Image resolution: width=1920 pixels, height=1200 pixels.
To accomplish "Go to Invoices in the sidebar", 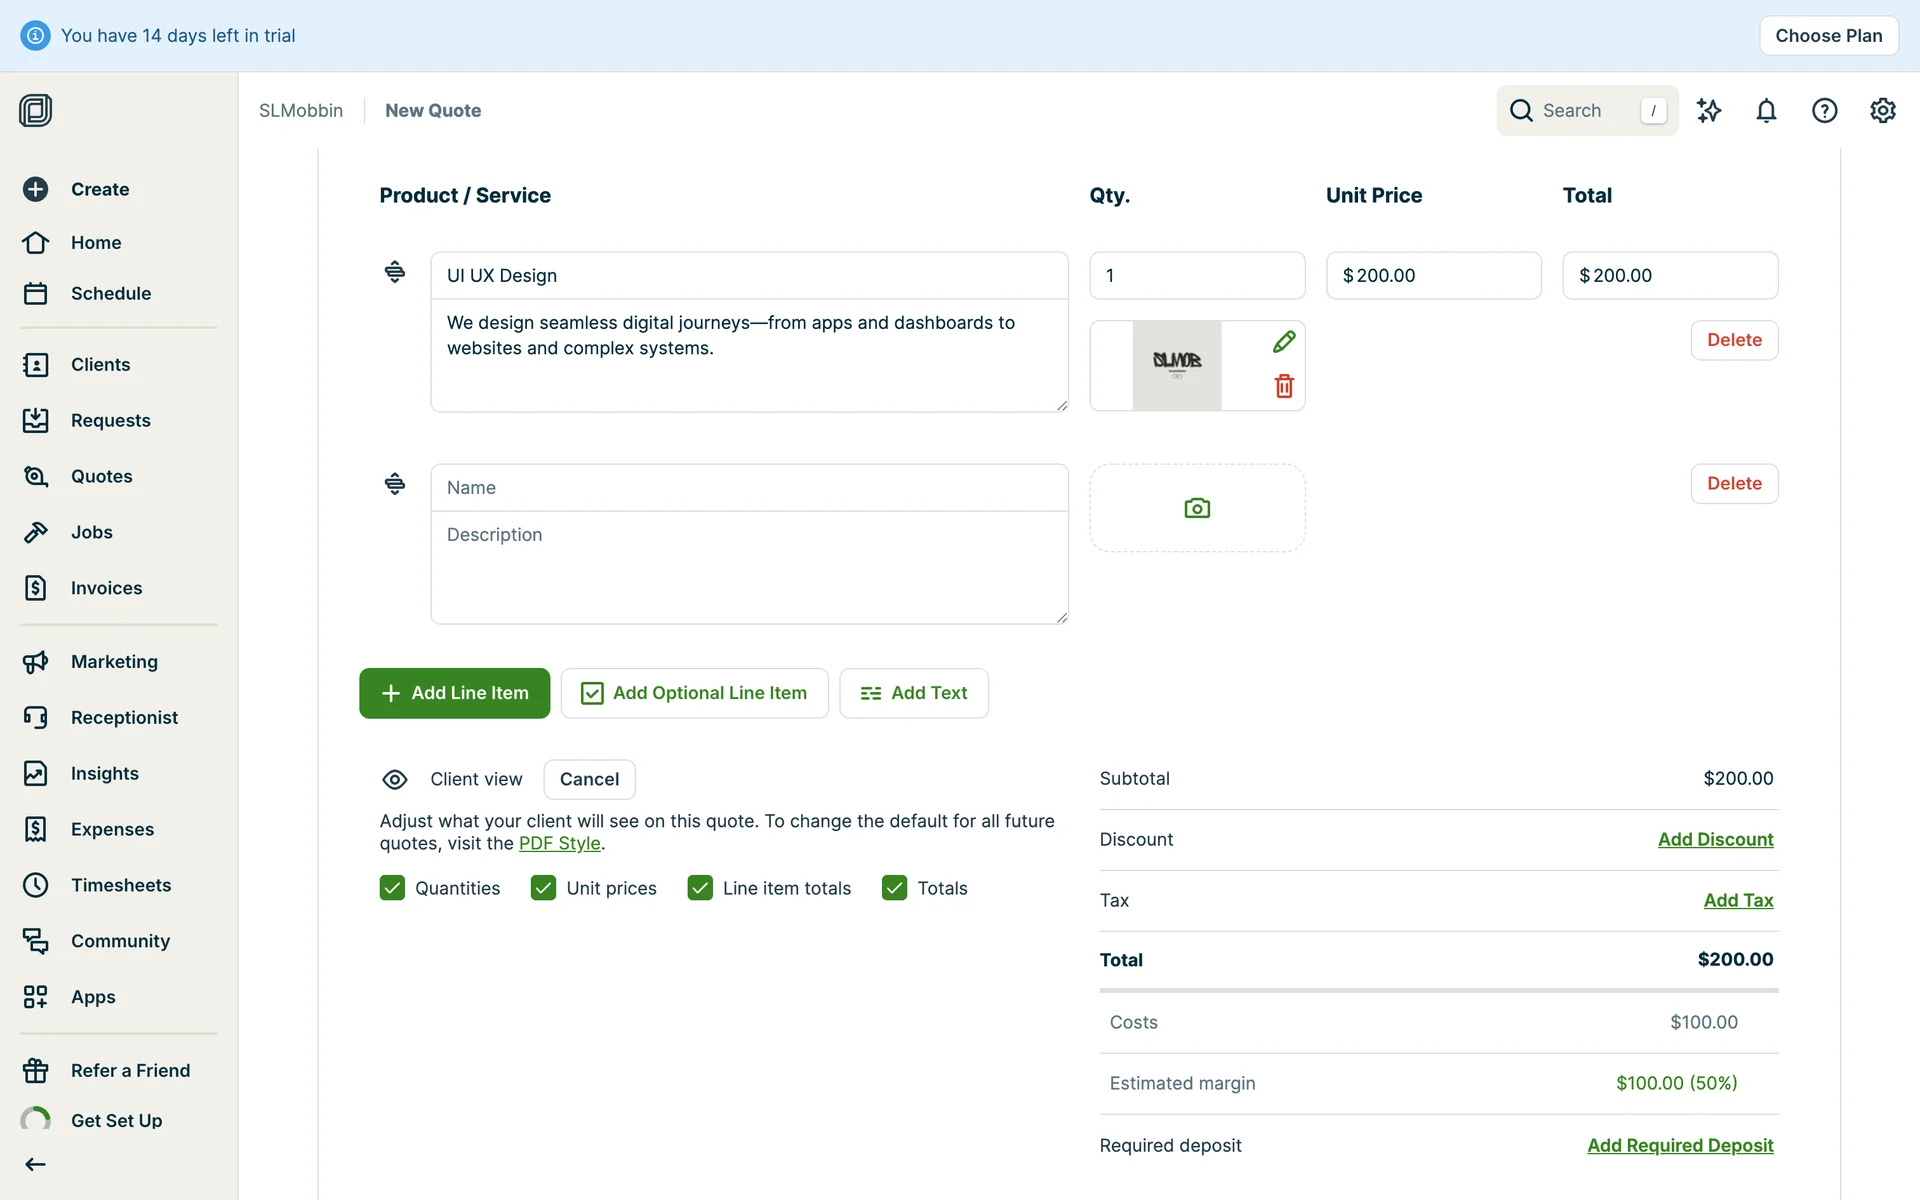I will click(x=106, y=588).
